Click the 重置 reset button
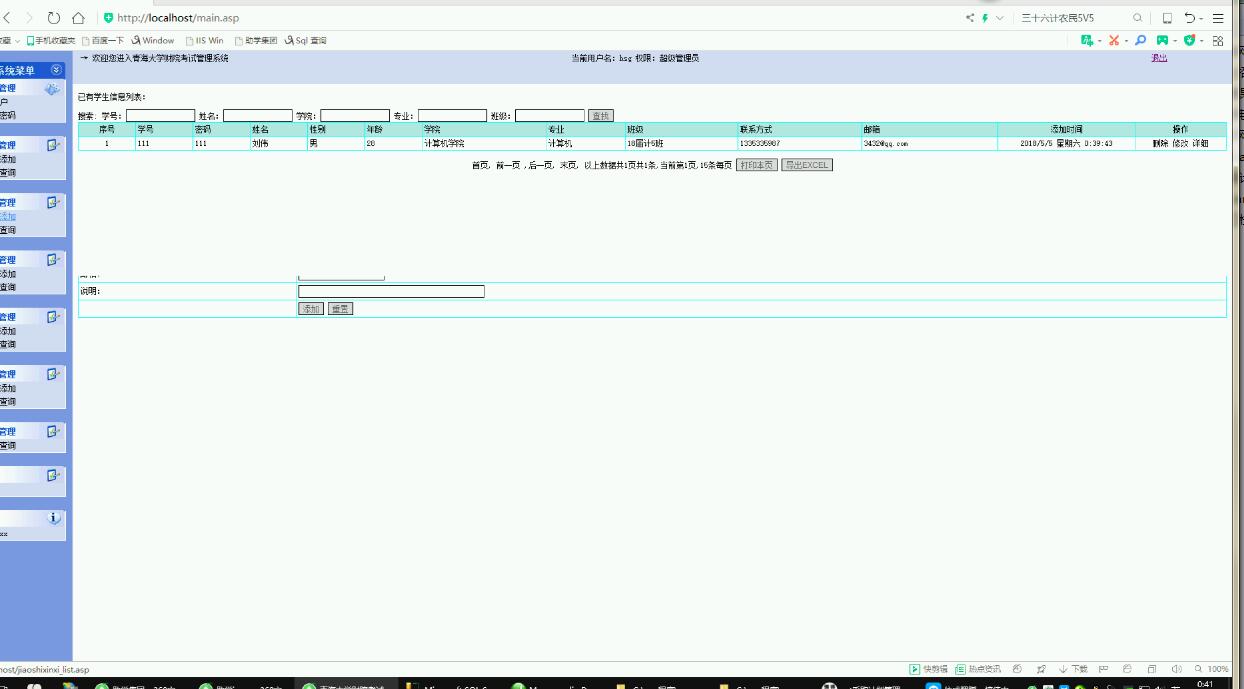1244x689 pixels. pos(340,309)
